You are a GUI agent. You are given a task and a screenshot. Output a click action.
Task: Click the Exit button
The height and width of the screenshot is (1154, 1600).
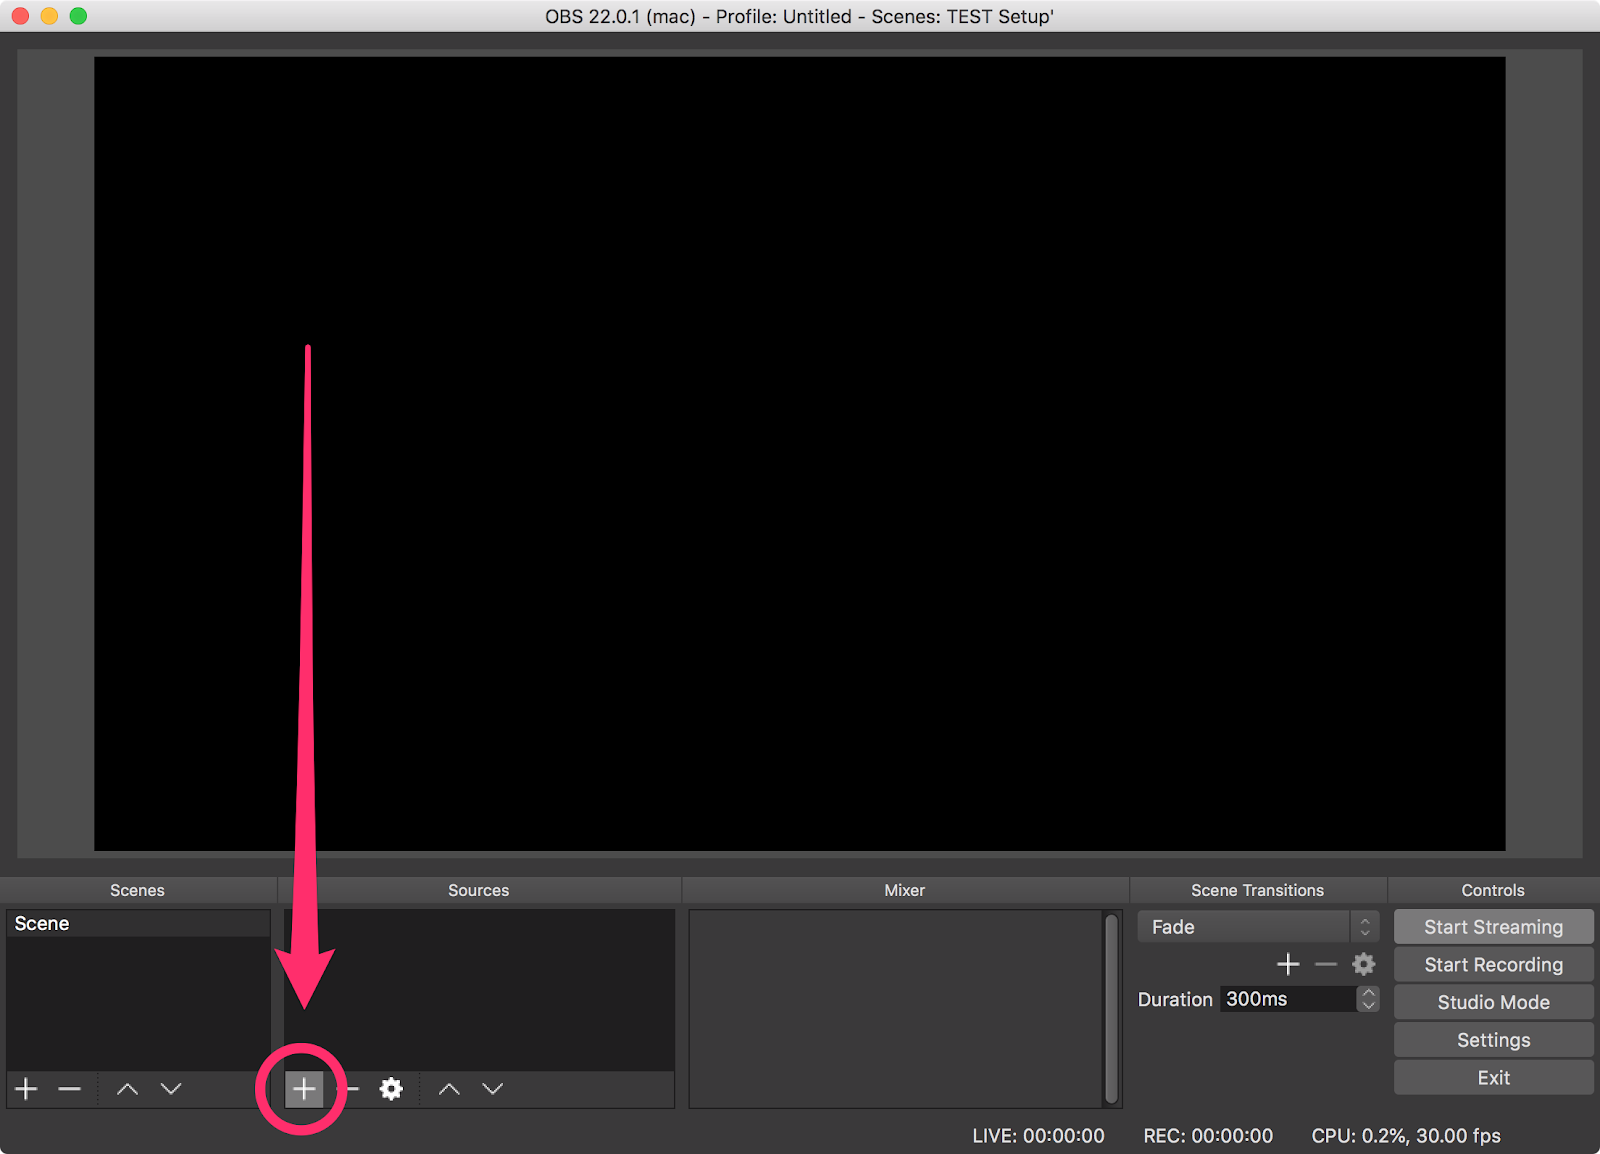point(1493,1078)
